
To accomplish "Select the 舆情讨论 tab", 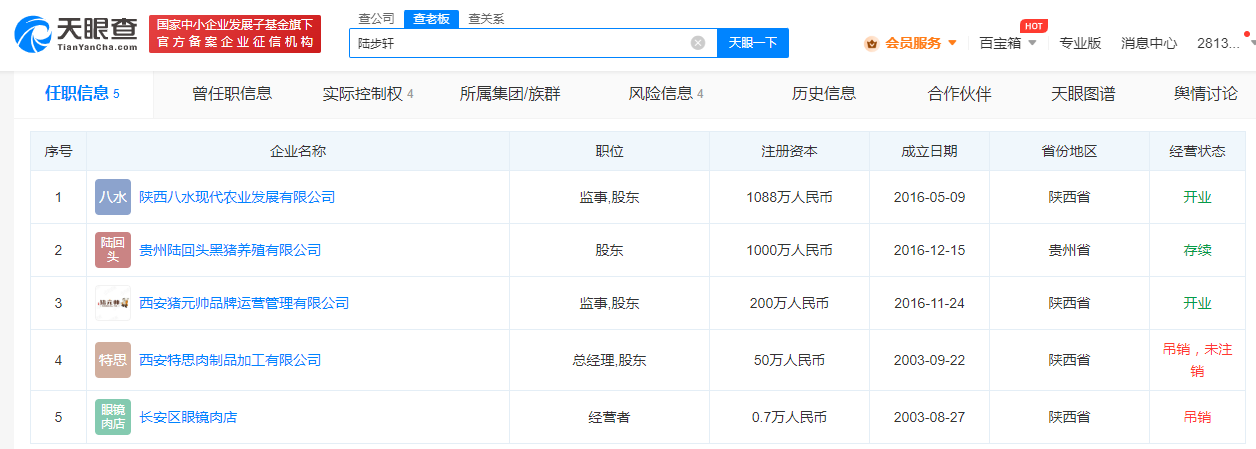I will point(1206,94).
